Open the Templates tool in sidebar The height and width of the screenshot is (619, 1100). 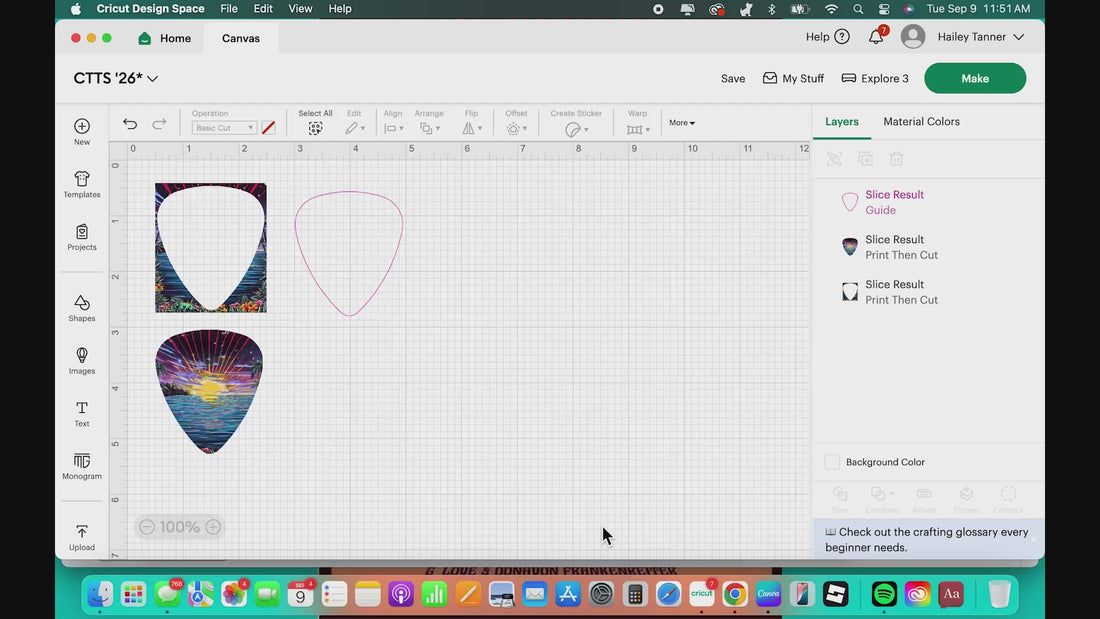82,183
